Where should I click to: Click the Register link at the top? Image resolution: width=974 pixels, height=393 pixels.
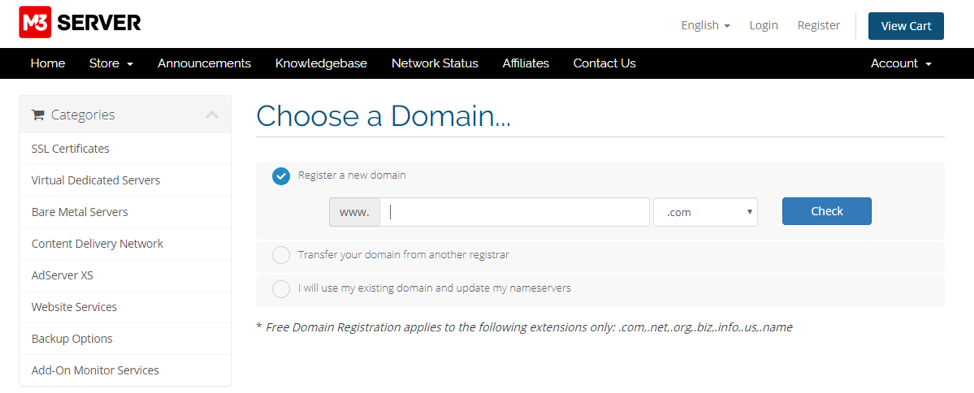pyautogui.click(x=819, y=25)
